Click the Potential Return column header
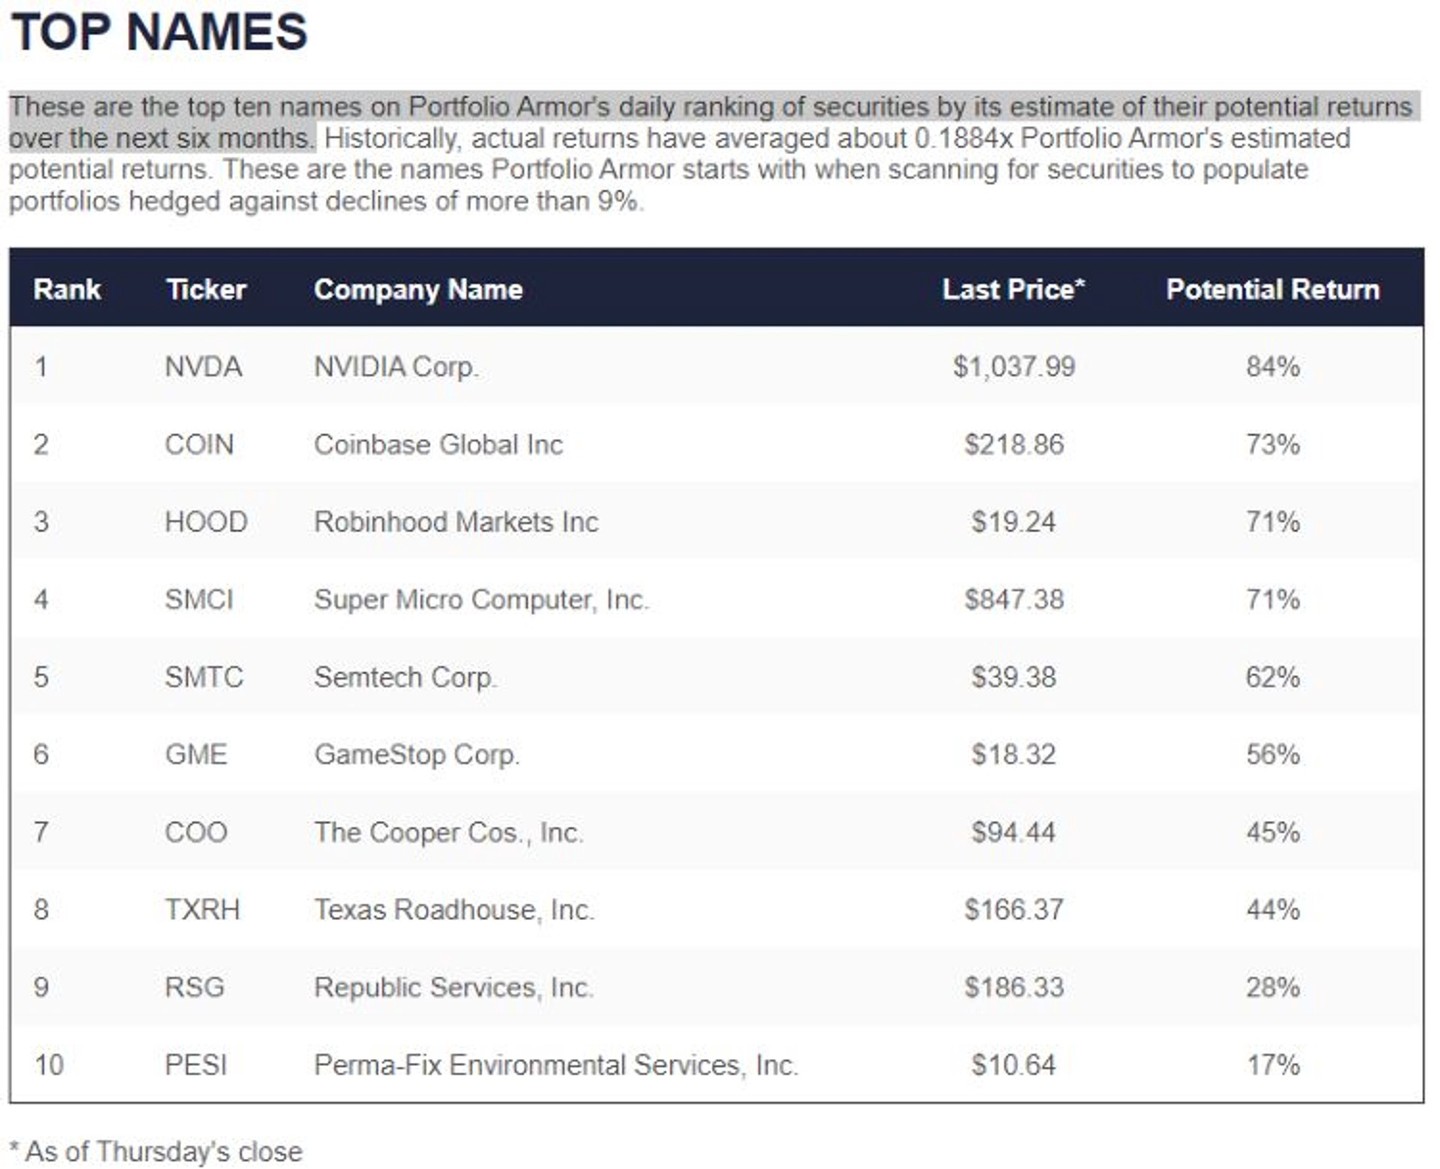Viewport: 1440px width, 1169px height. click(1272, 290)
